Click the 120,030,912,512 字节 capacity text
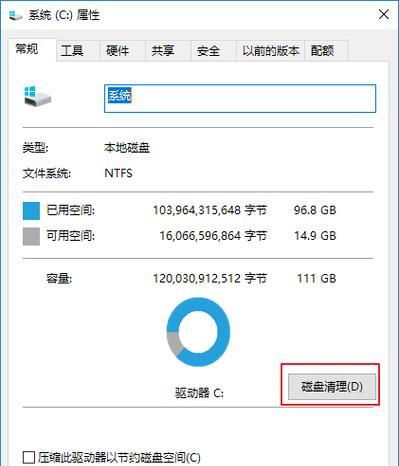This screenshot has height=466, width=399. [x=210, y=278]
